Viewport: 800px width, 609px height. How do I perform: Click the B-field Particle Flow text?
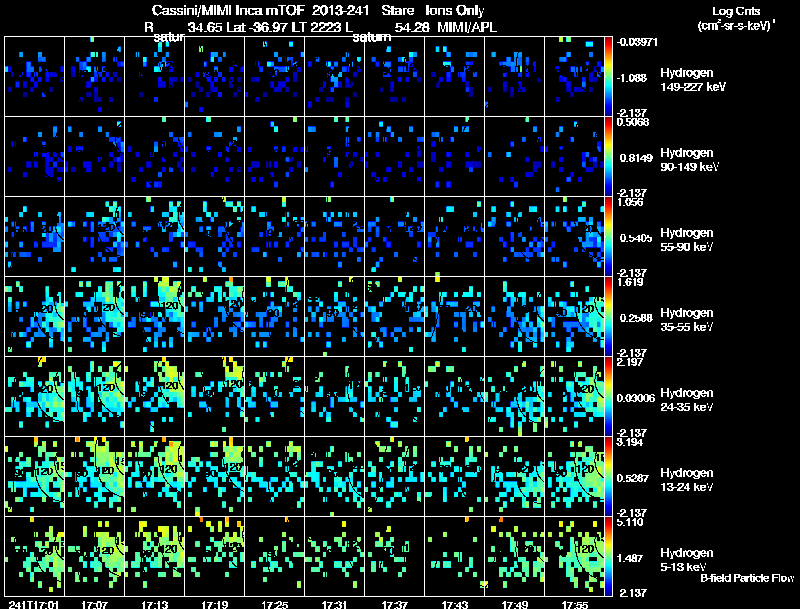click(747, 578)
